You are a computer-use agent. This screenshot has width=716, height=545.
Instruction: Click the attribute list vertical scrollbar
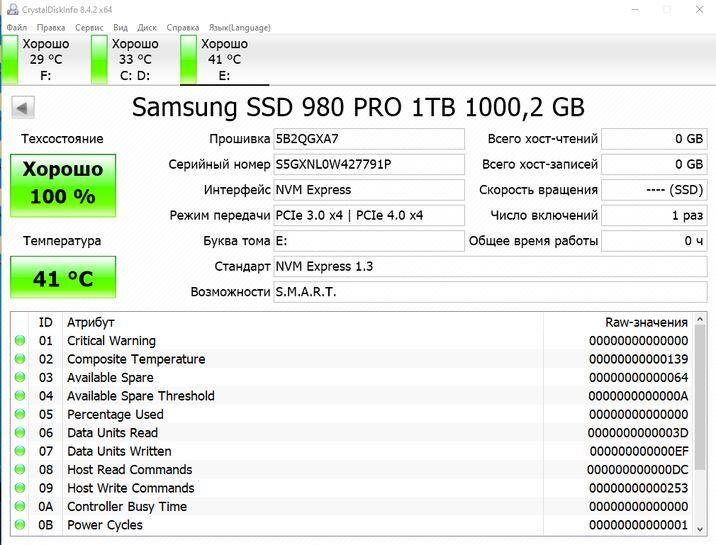pyautogui.click(x=698, y=420)
